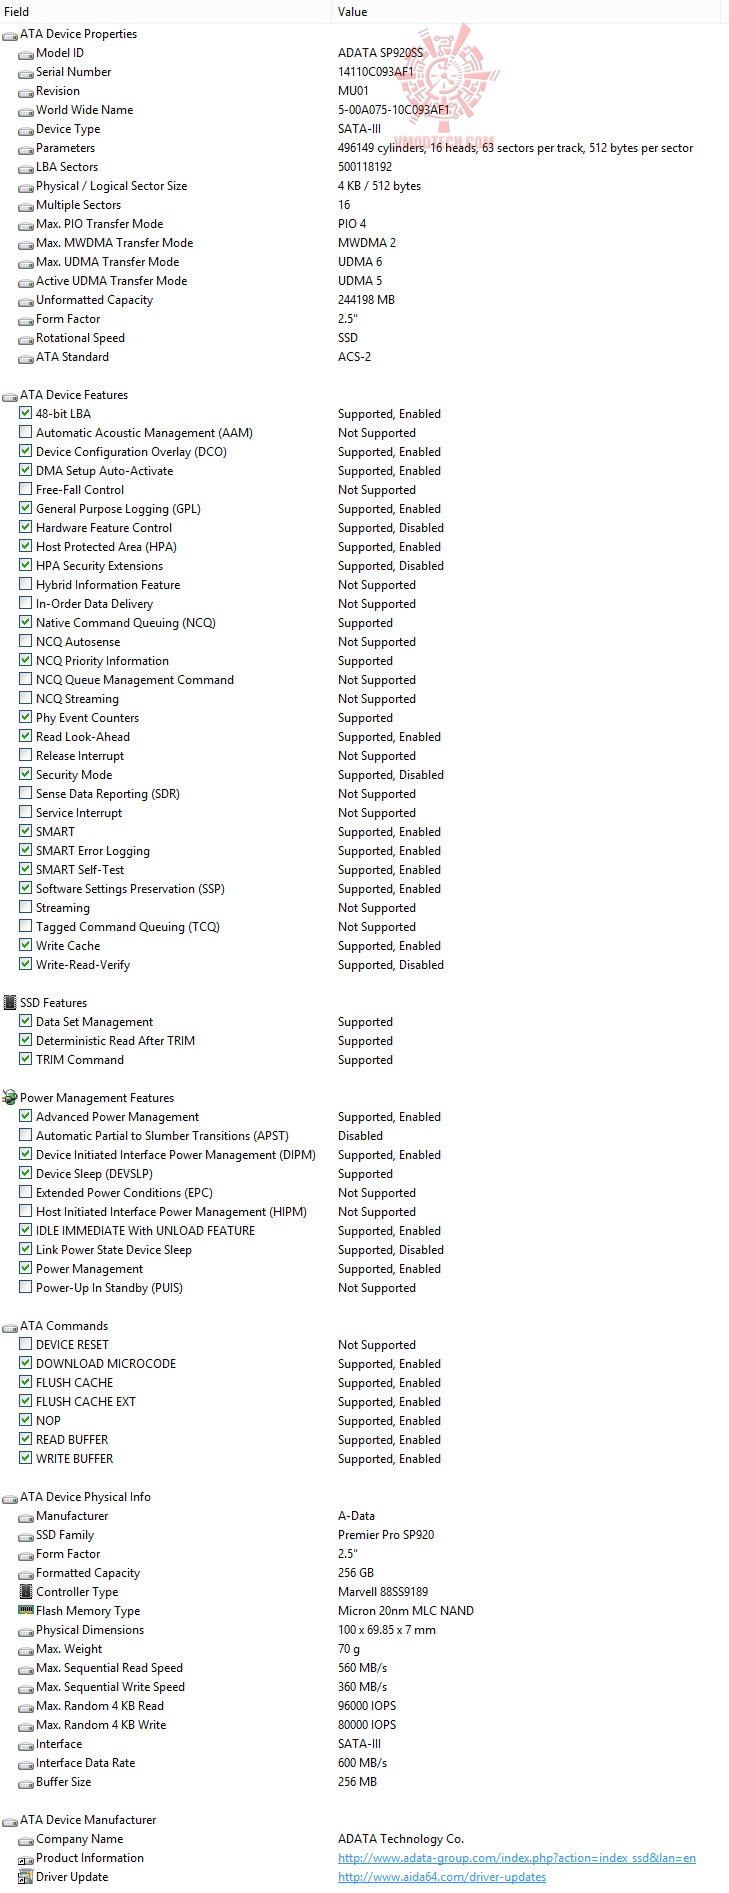Select the model value ADATA SP920SS
The height and width of the screenshot is (1893, 729).
[x=380, y=53]
